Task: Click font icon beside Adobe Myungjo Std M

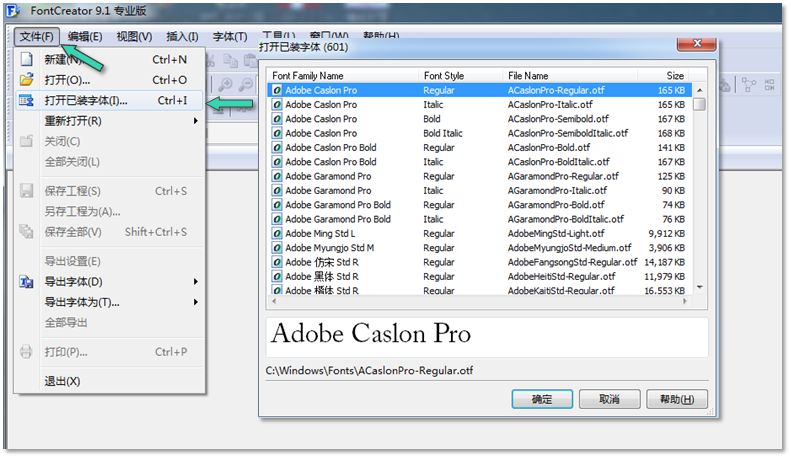Action: tap(277, 248)
